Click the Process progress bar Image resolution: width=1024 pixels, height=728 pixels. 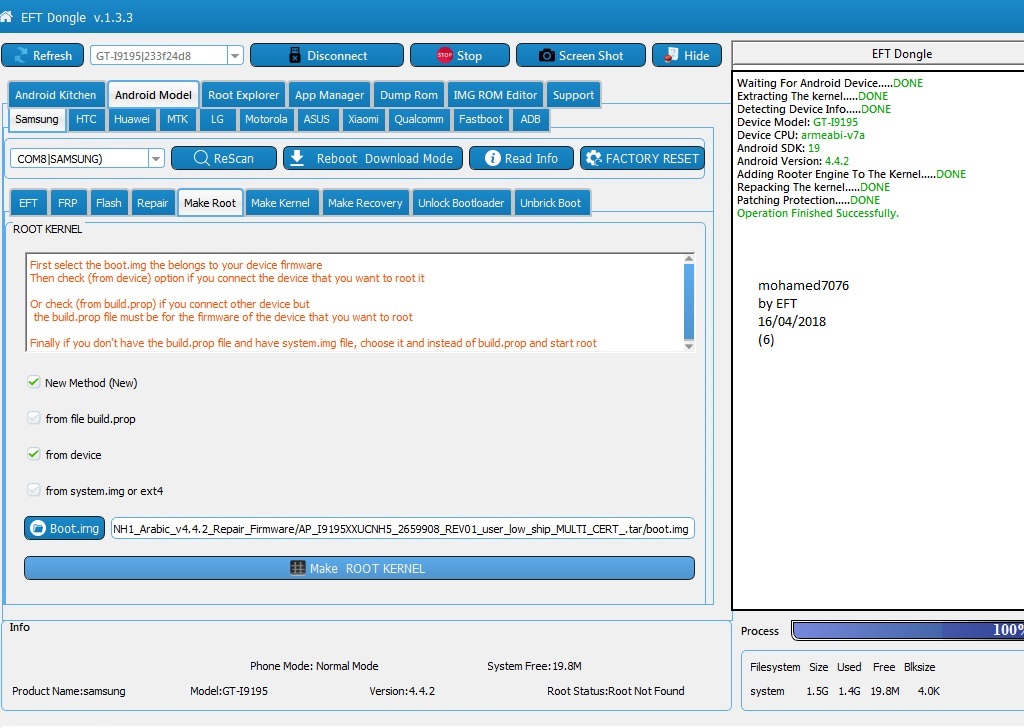point(908,630)
